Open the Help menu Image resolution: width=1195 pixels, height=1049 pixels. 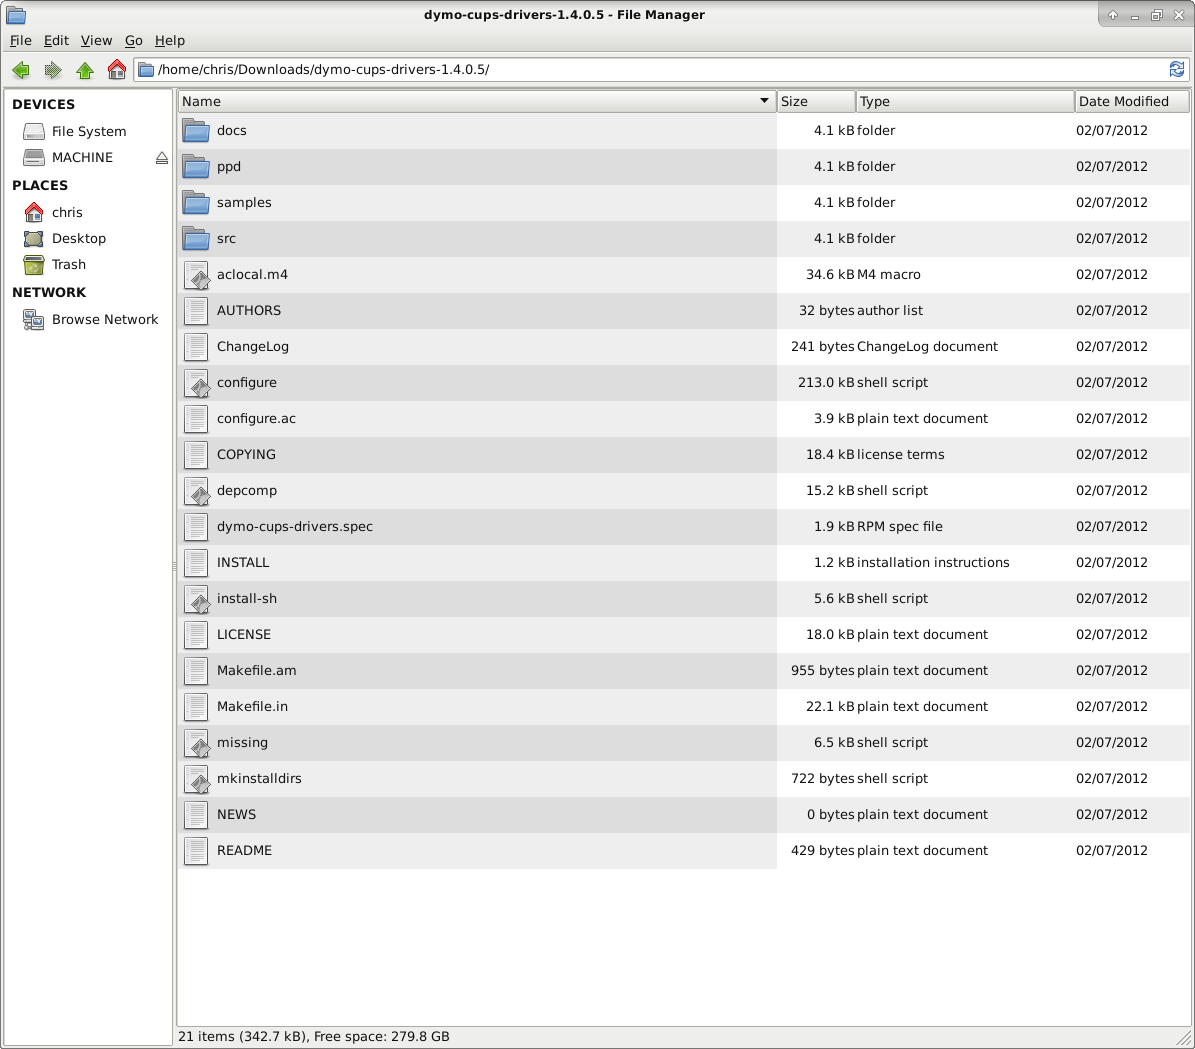click(x=170, y=40)
